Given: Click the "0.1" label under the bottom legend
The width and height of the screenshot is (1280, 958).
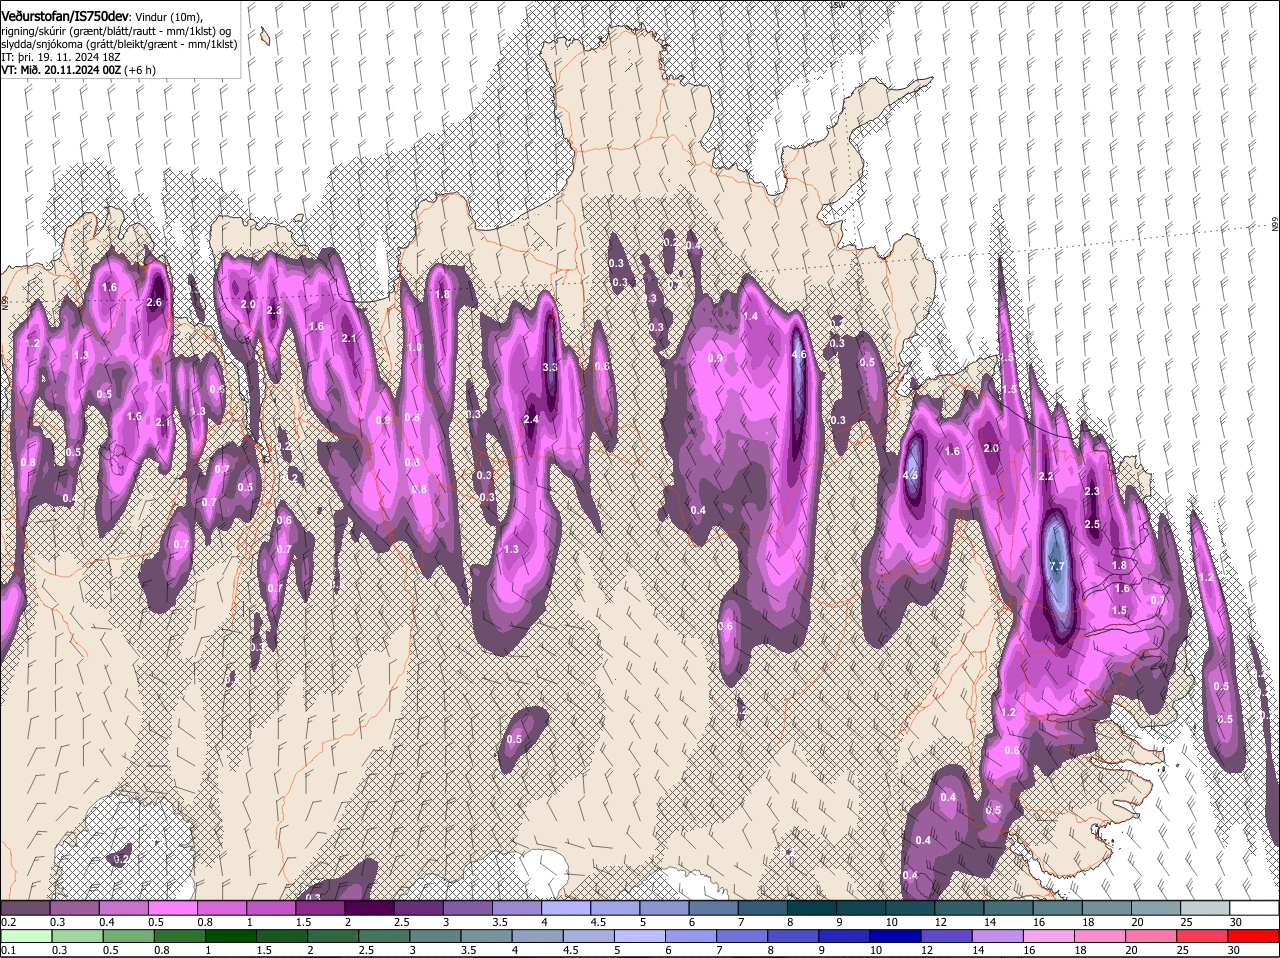Looking at the screenshot, I should 8,950.
